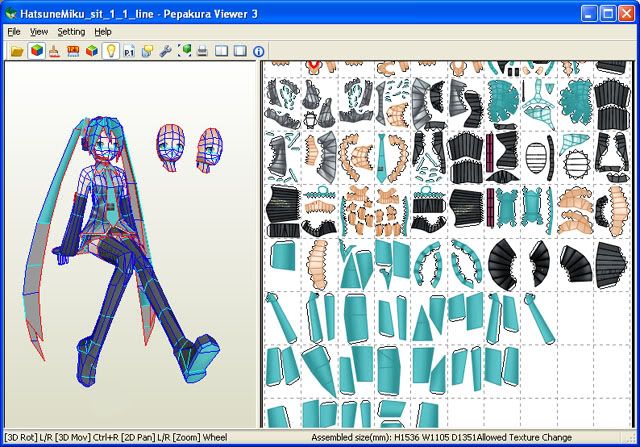Toggle the light bulb lighting button
Image resolution: width=640 pixels, height=447 pixels.
coord(111,51)
